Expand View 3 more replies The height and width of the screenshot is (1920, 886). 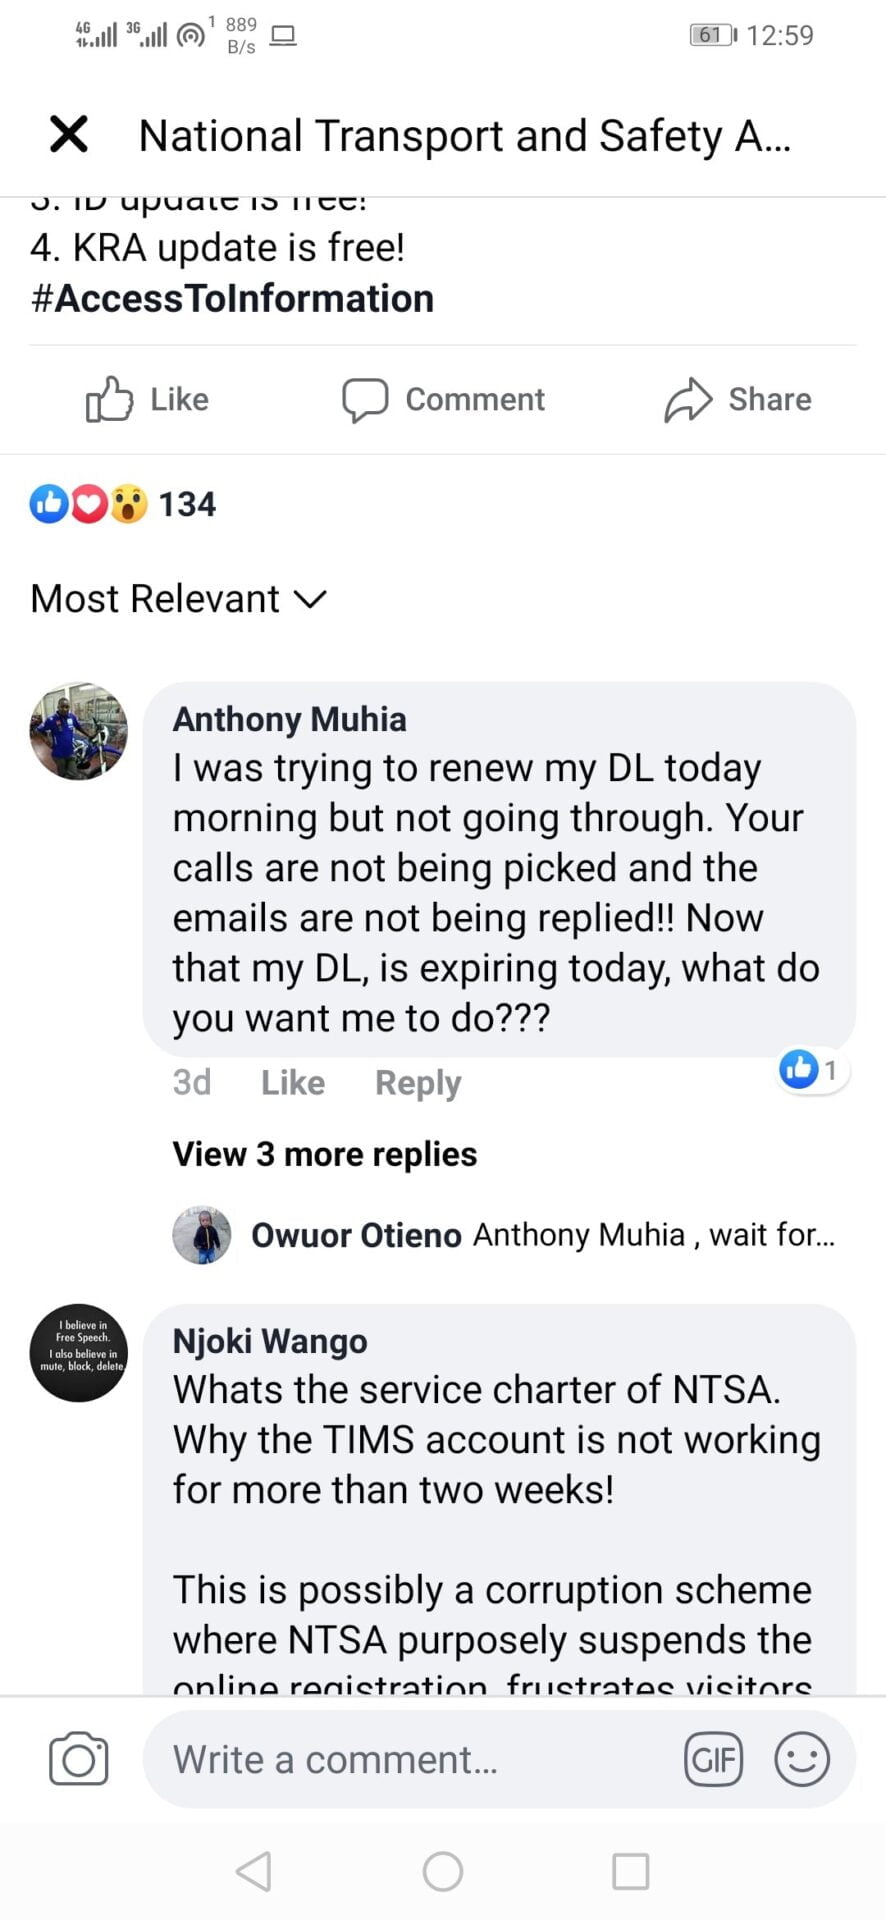(325, 1154)
